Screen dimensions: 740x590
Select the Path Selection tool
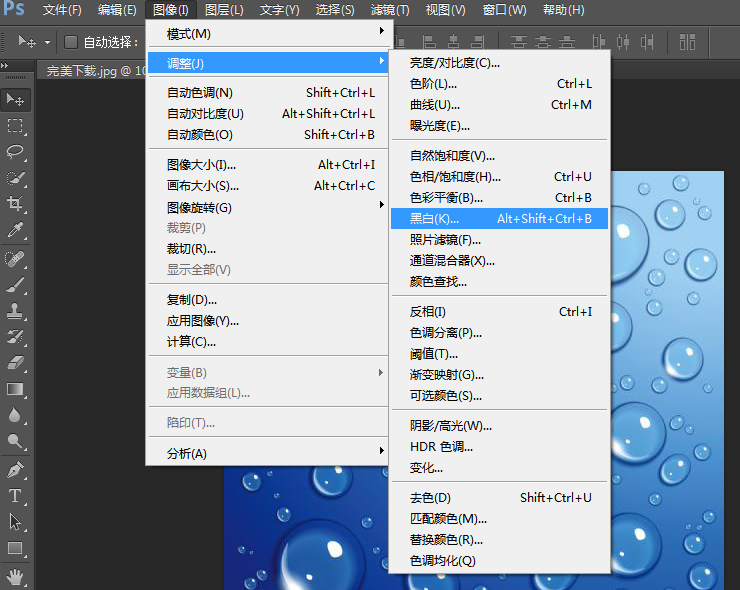tap(15, 522)
